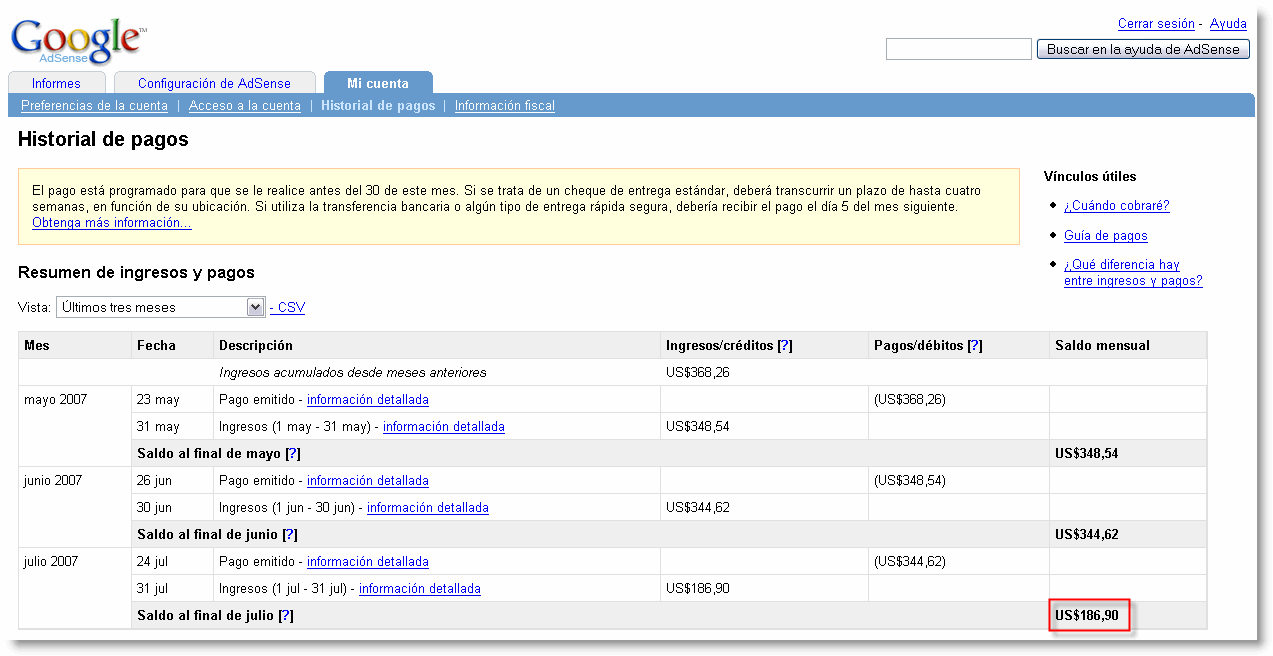The image size is (1273, 656).
Task: Open información detallada for 31 may earnings
Action: 444,427
